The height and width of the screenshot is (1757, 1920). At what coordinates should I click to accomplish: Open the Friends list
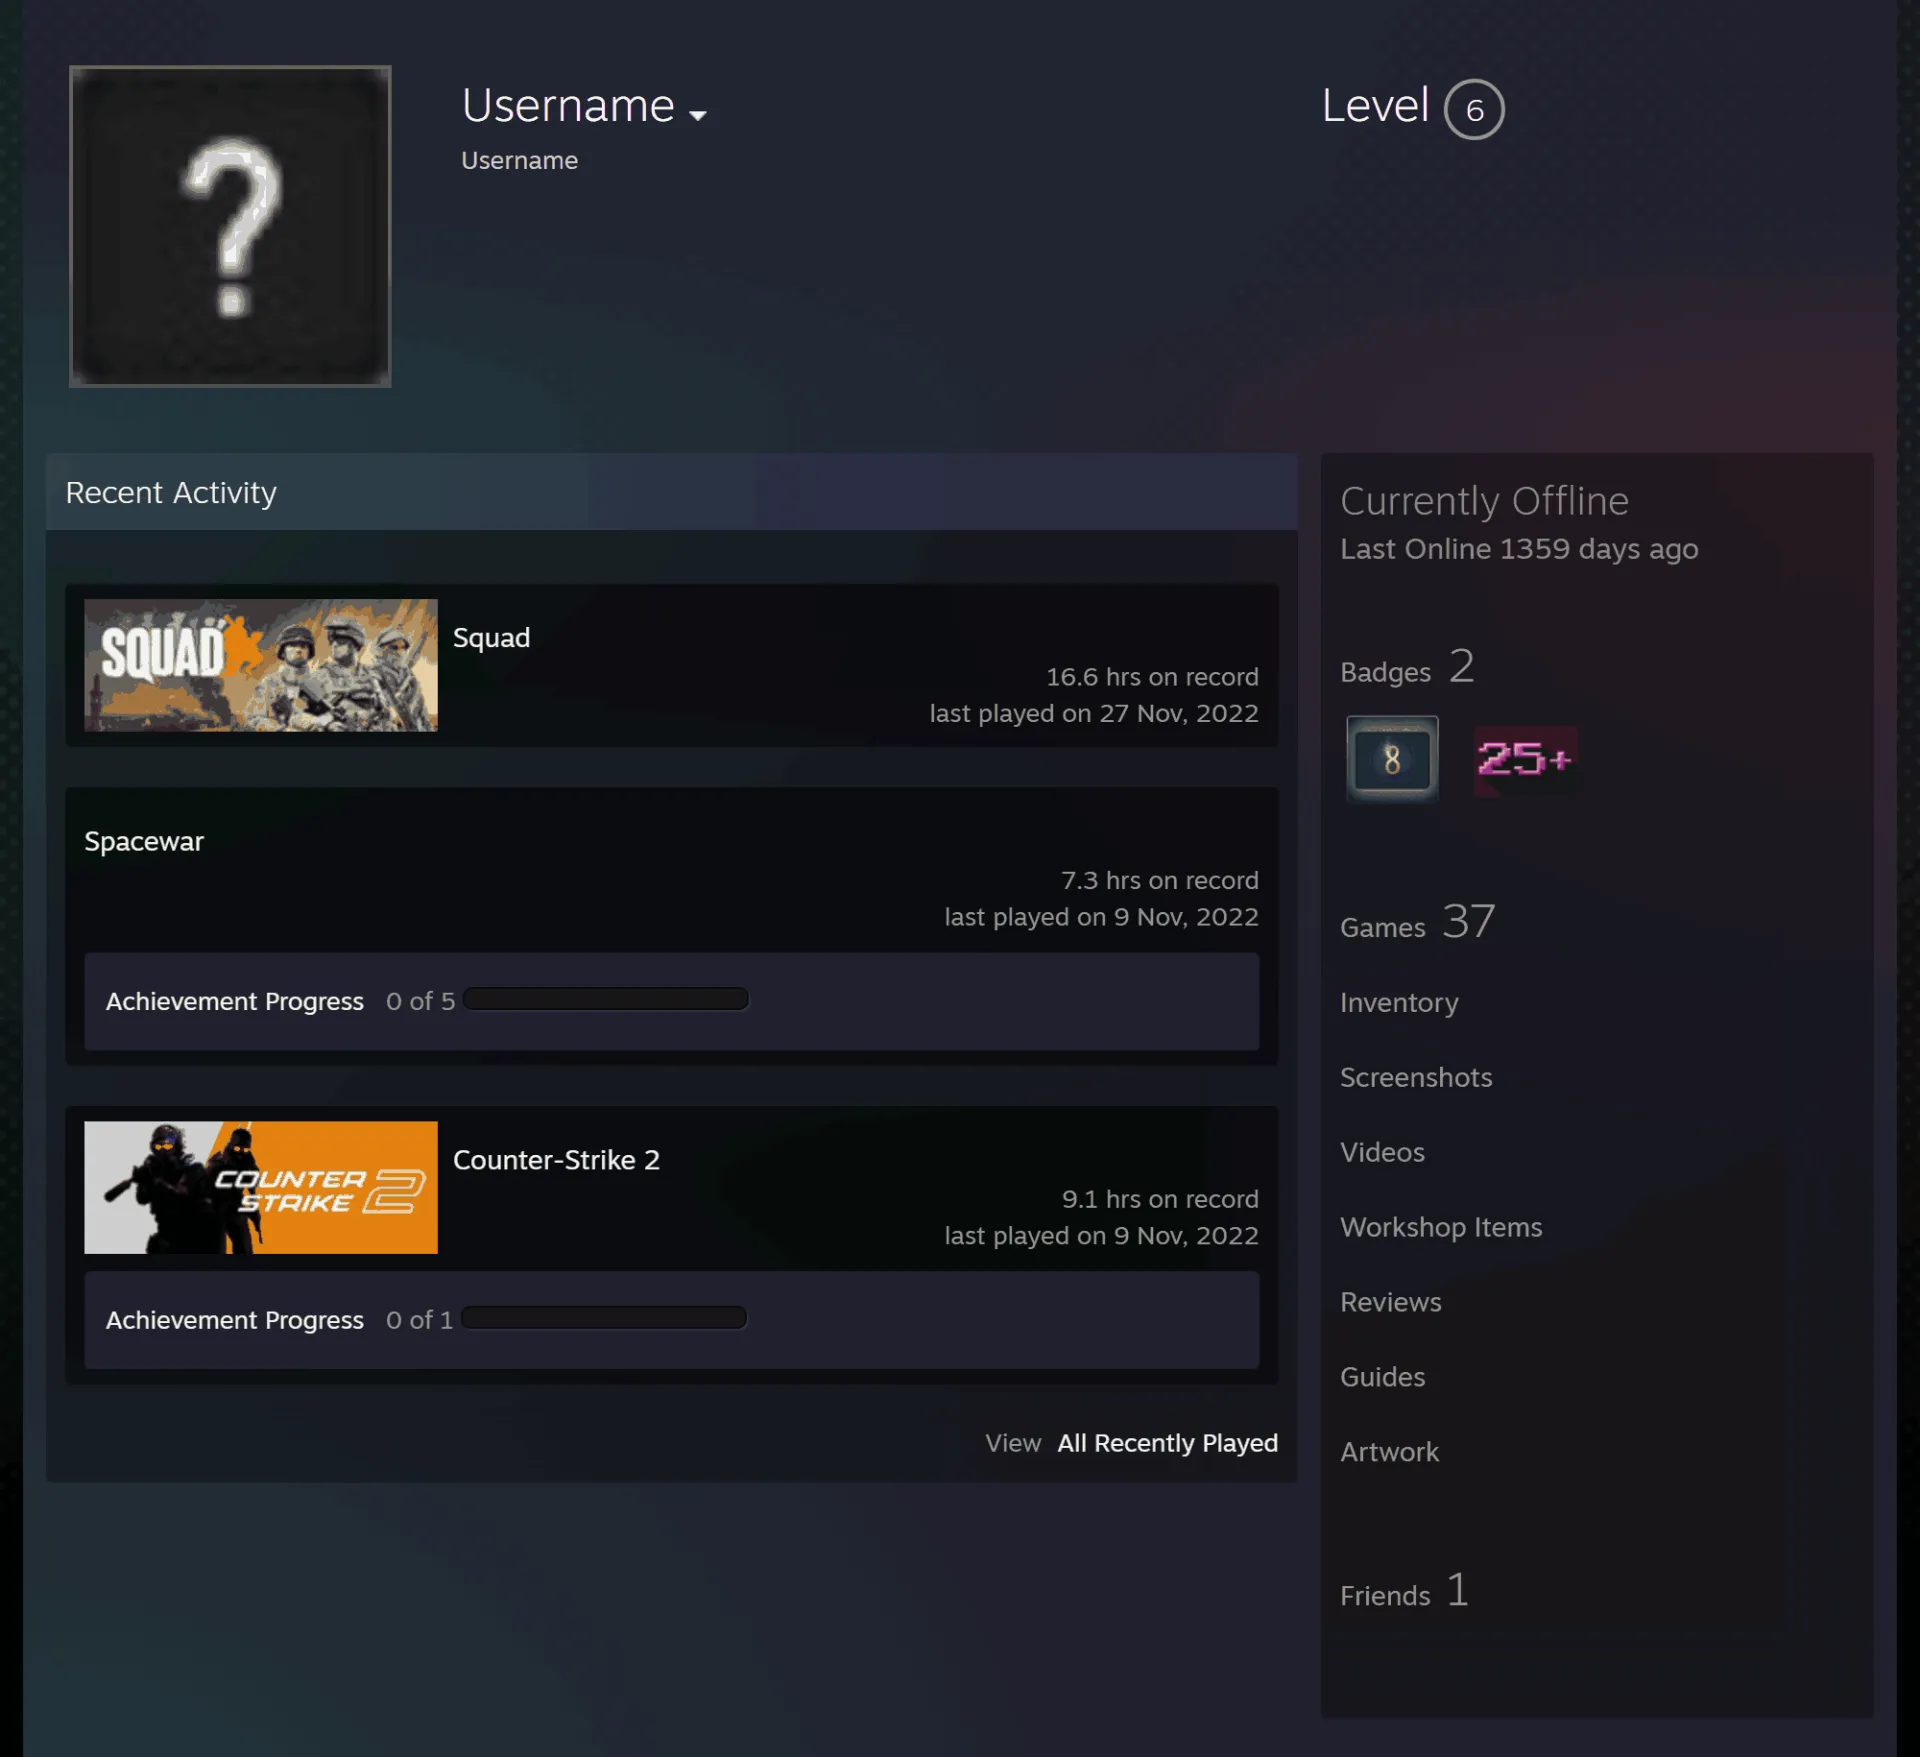tap(1404, 1591)
